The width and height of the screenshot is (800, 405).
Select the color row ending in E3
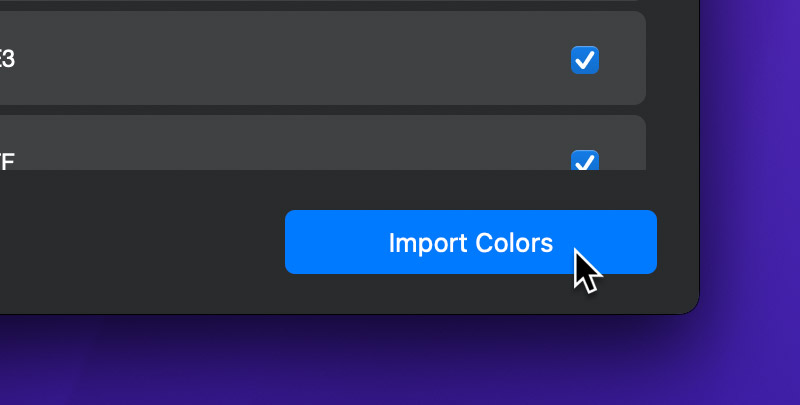(x=300, y=60)
